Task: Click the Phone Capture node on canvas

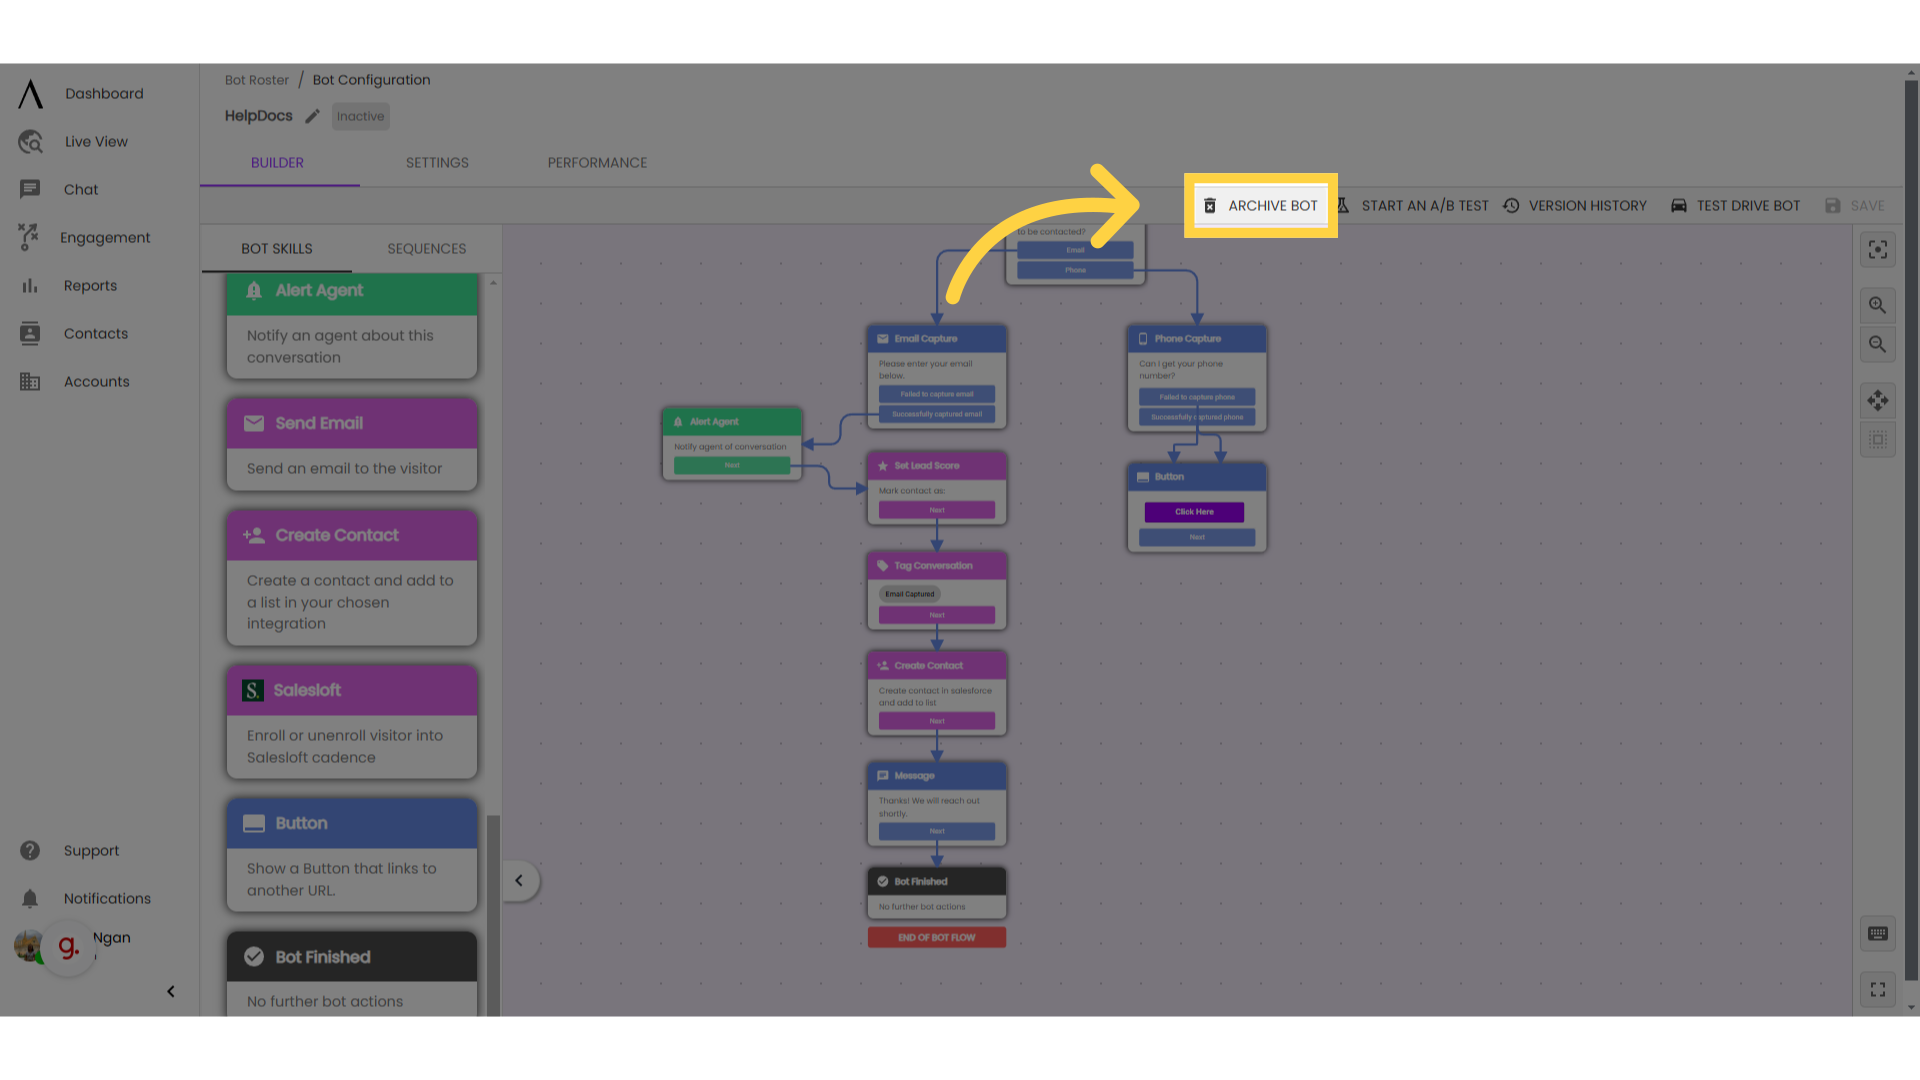Action: [1197, 378]
